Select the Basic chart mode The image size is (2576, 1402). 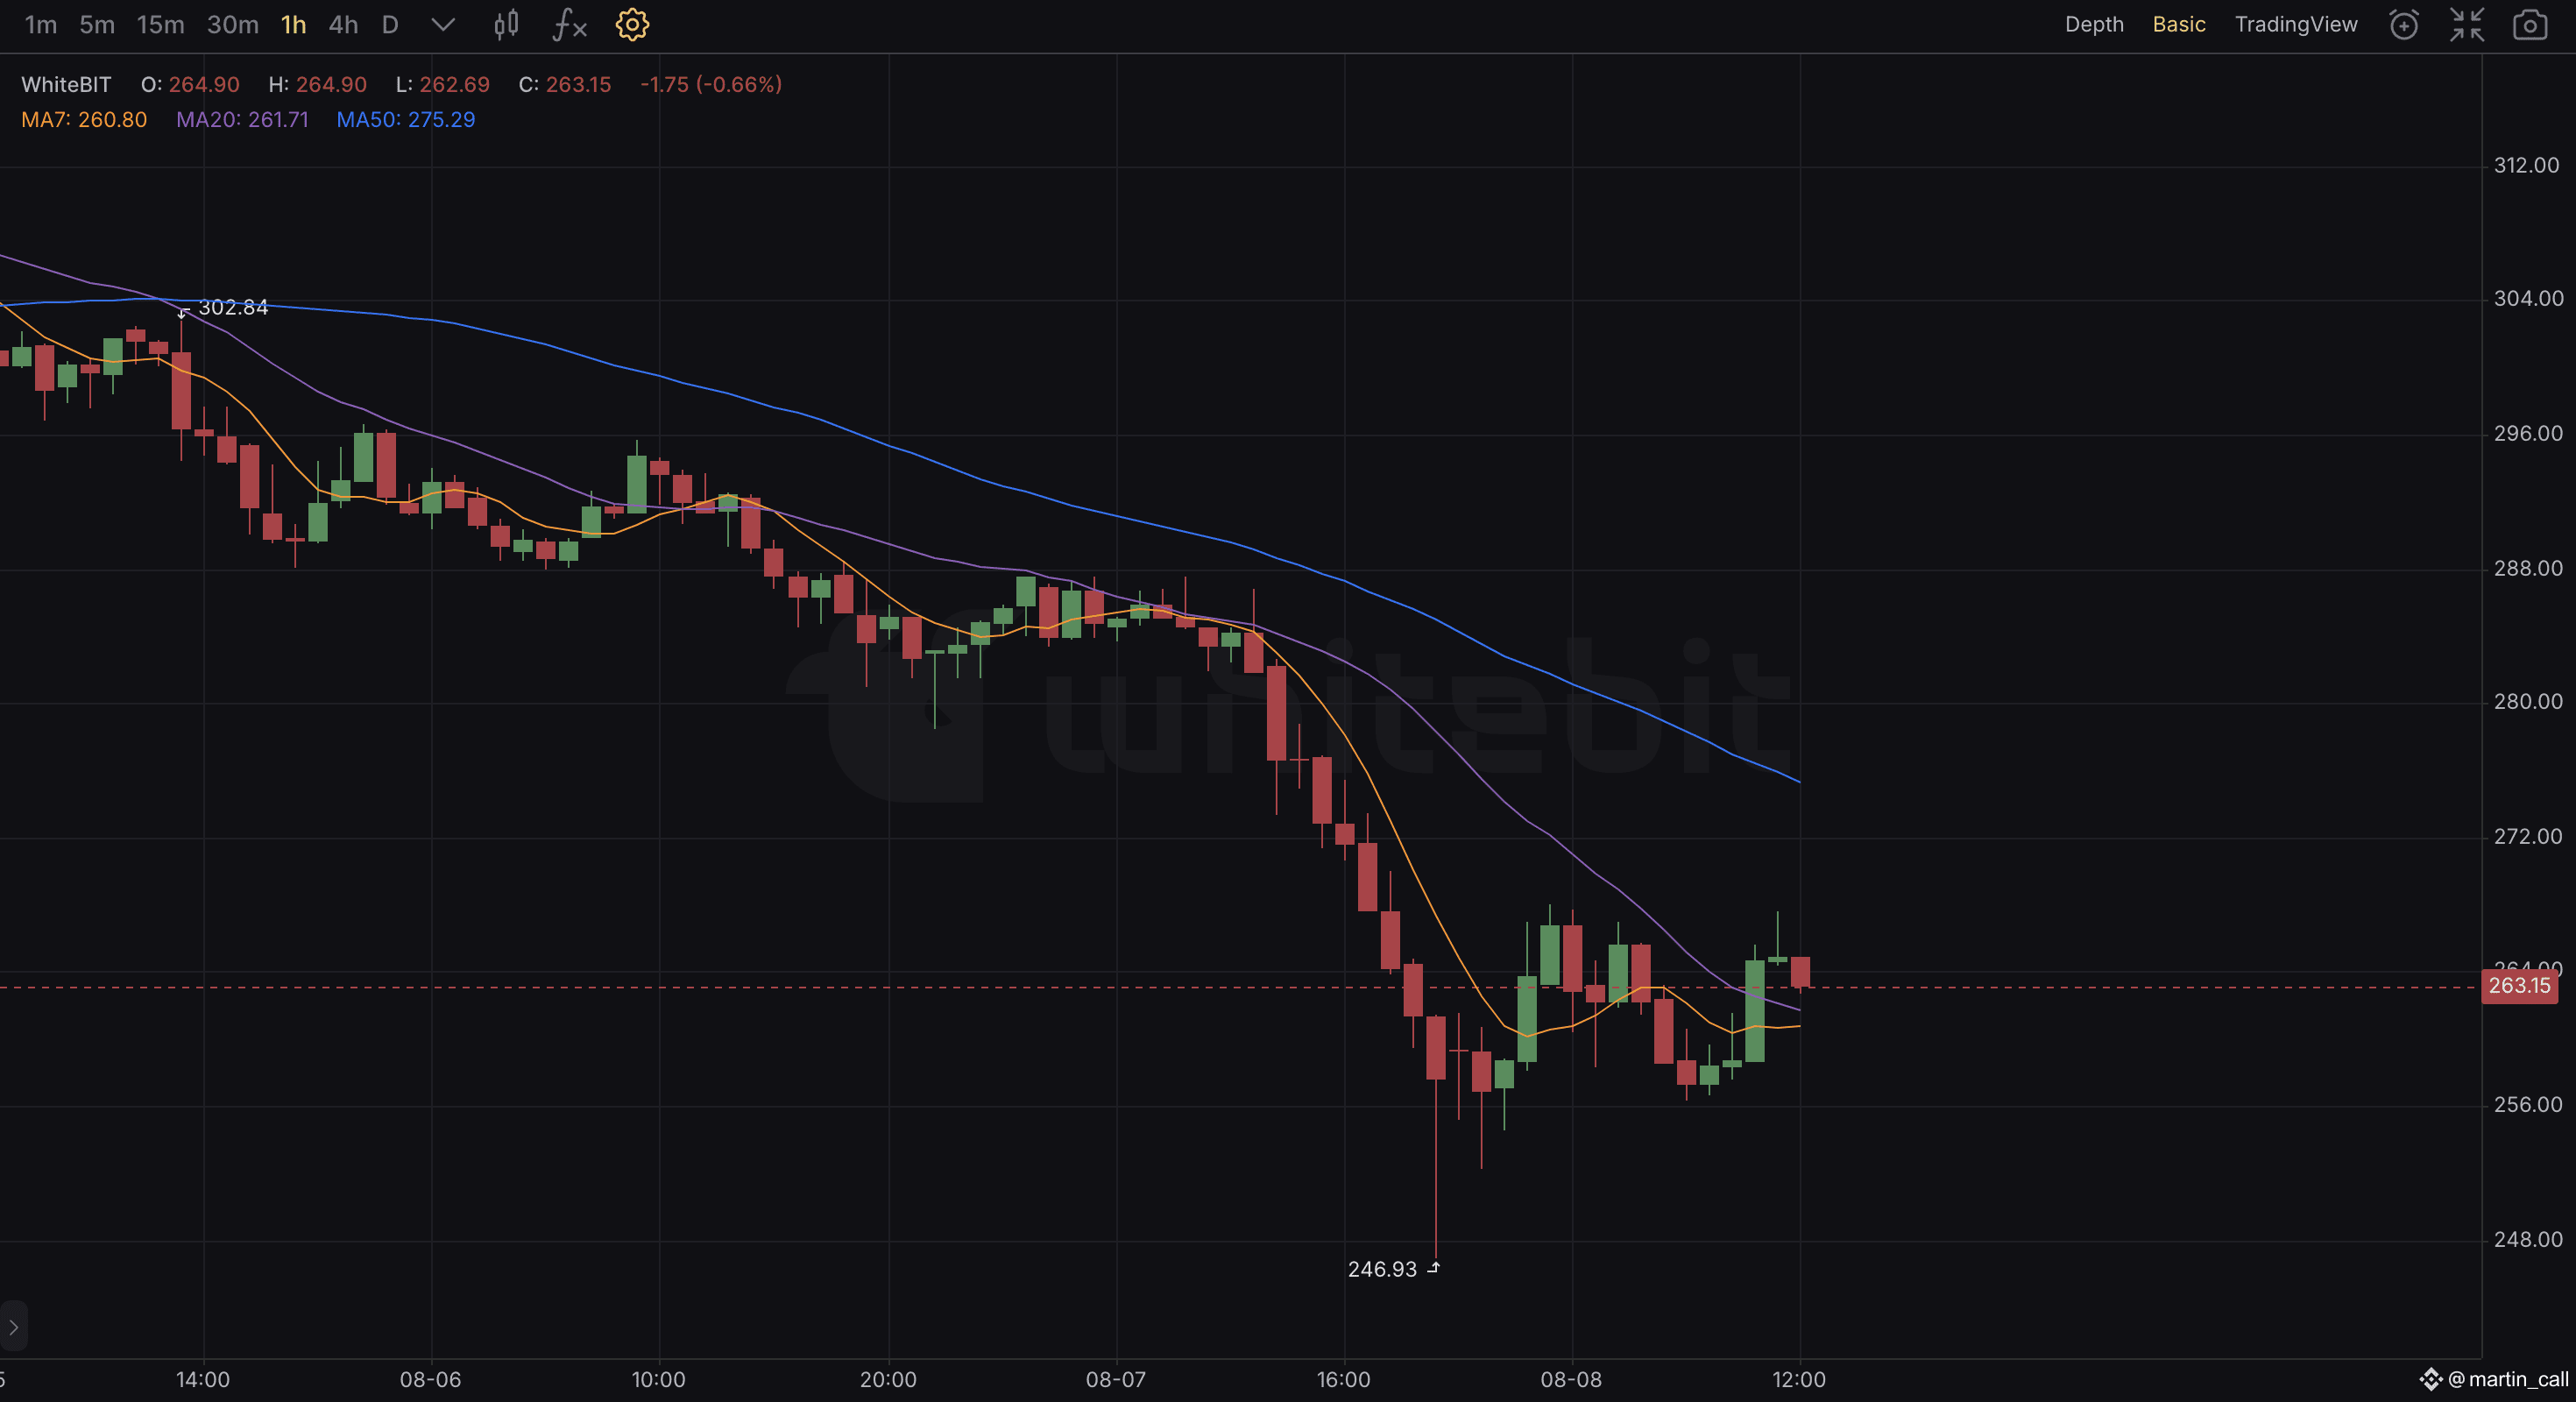[2178, 24]
